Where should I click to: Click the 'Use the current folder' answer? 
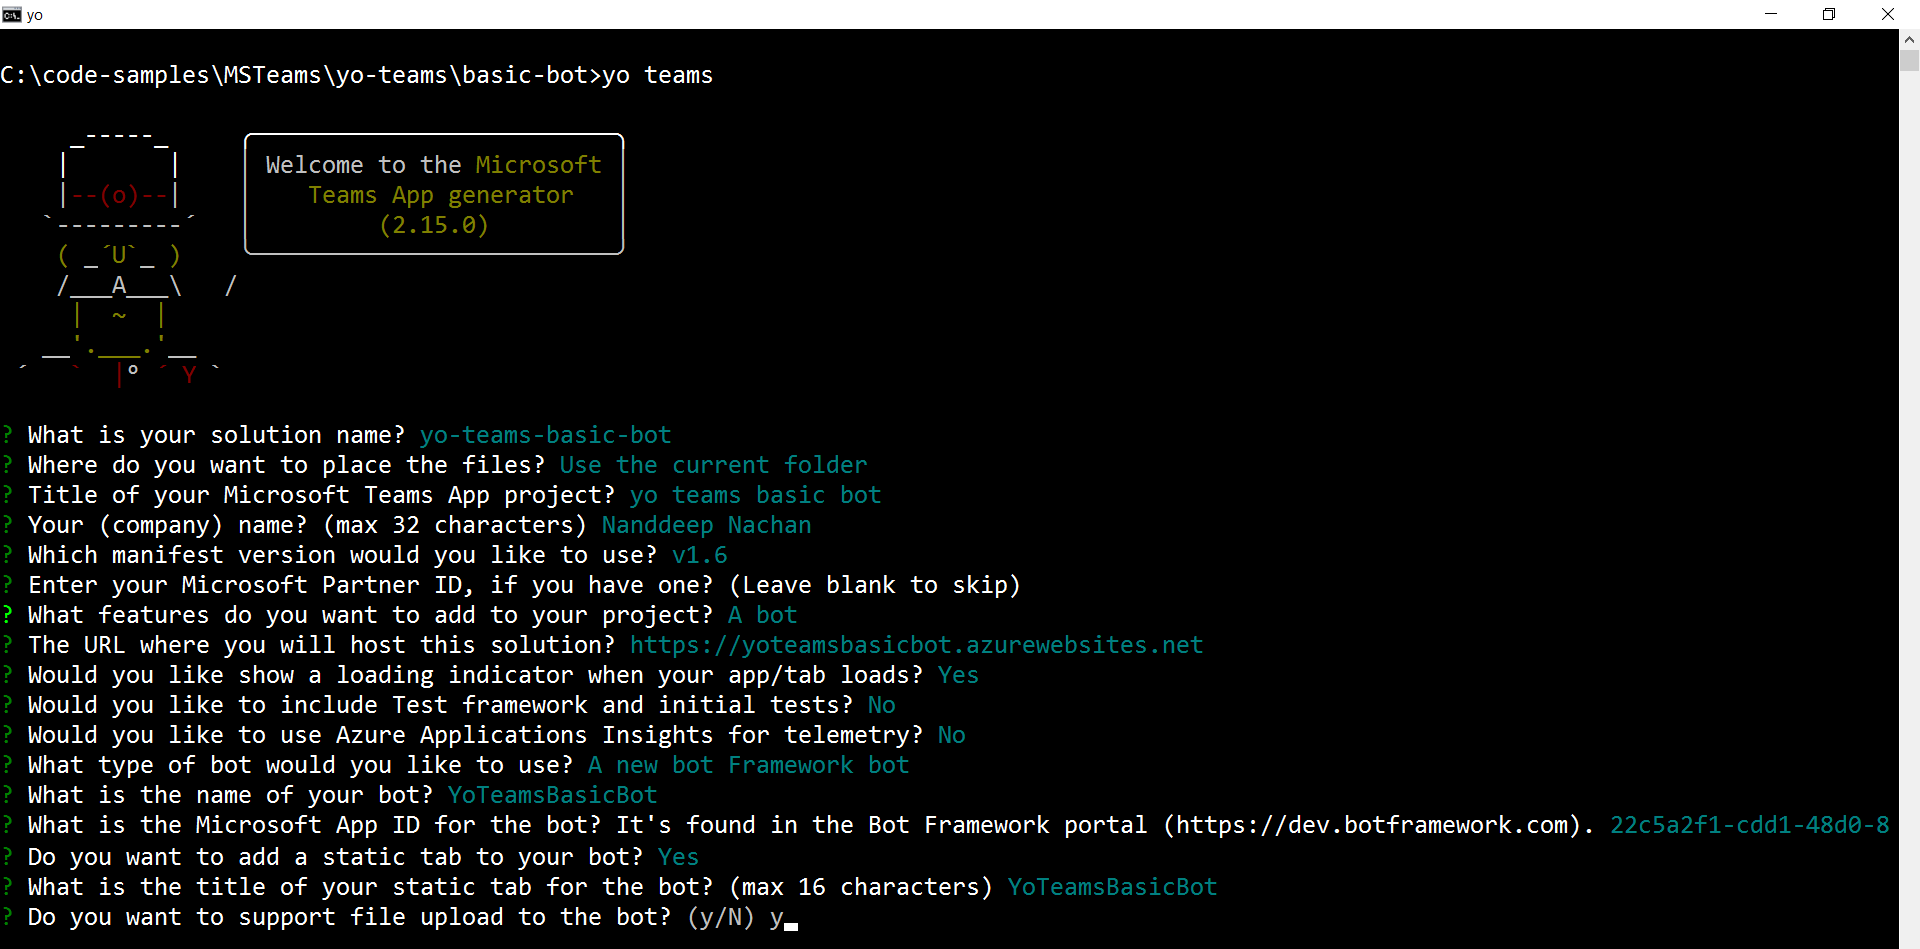pos(713,465)
